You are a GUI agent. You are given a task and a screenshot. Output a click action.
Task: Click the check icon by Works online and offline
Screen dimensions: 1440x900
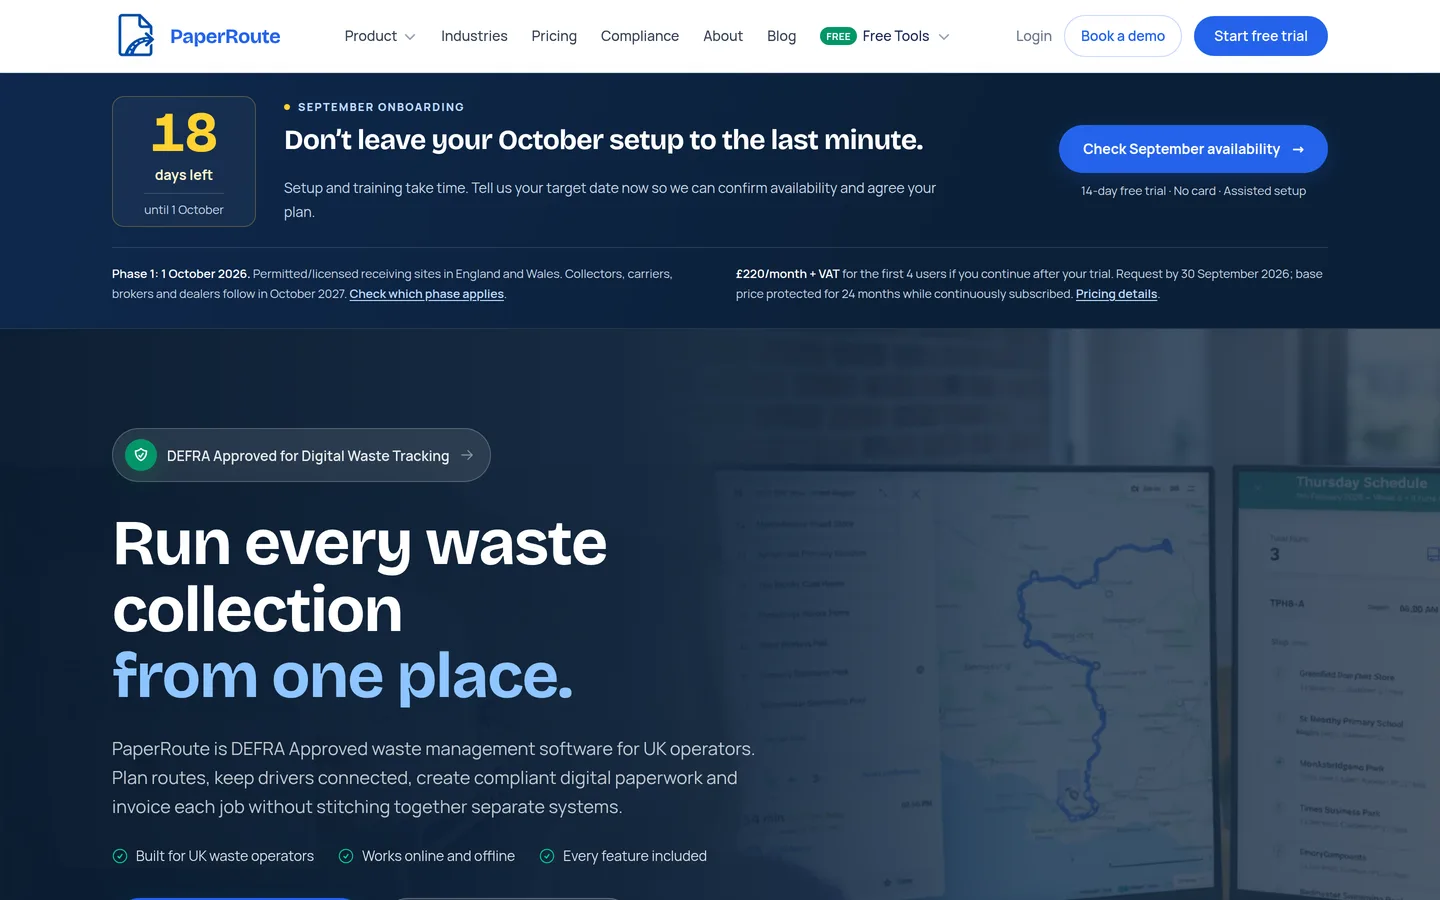pyautogui.click(x=346, y=856)
